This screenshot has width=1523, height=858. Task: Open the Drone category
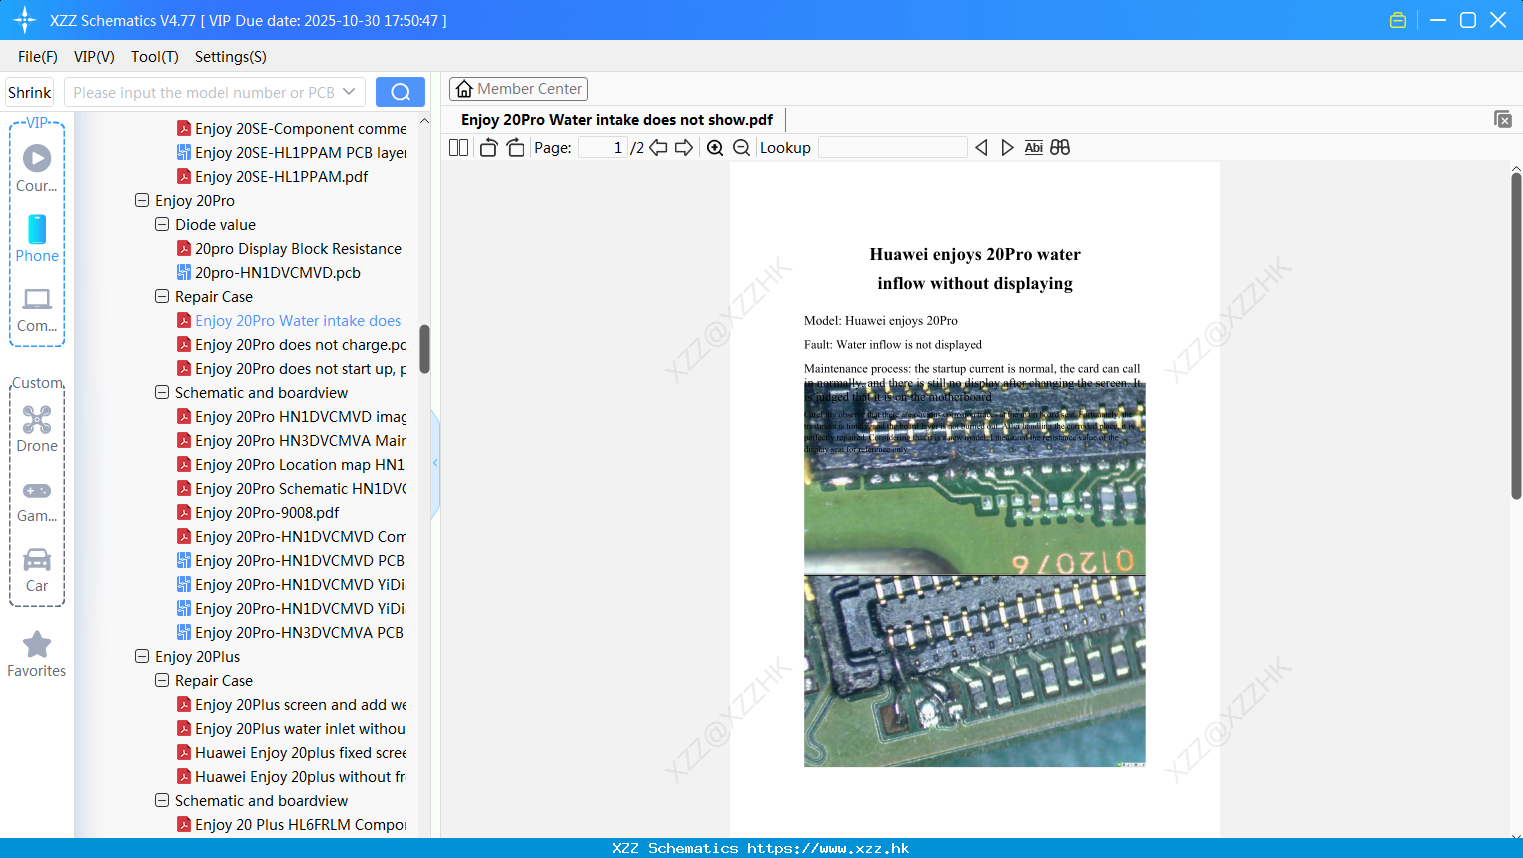click(37, 429)
